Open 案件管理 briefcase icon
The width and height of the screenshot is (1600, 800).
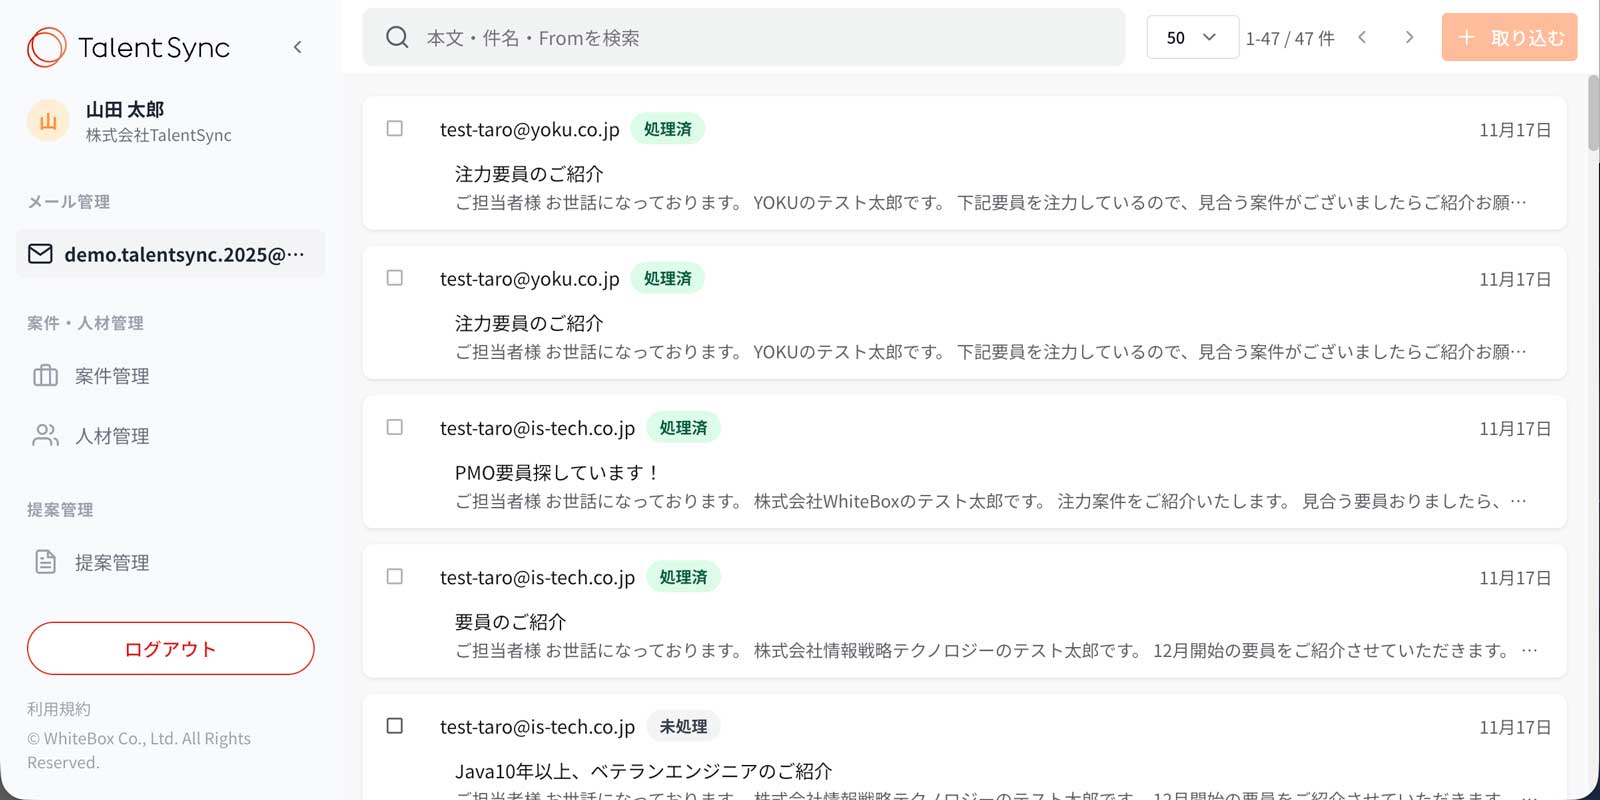point(46,376)
